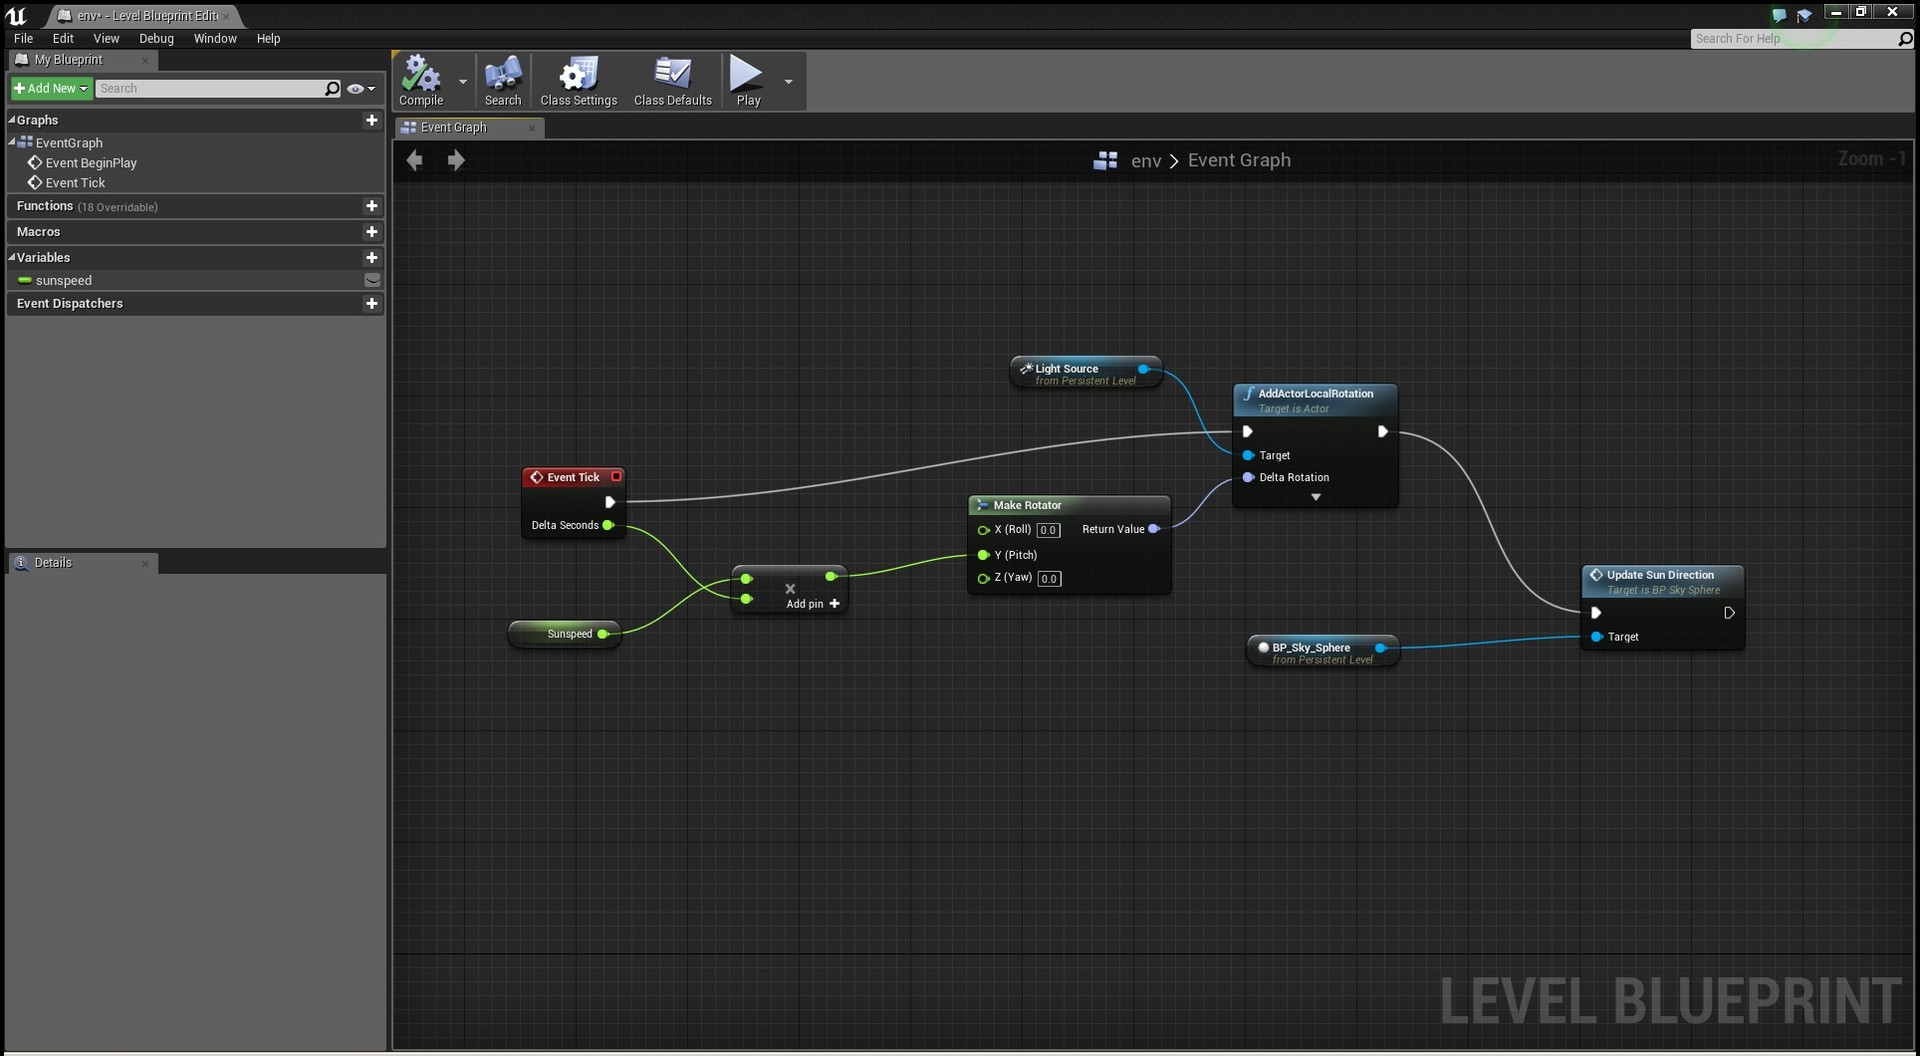The height and width of the screenshot is (1056, 1920).
Task: Select the Event Tick node header
Action: [x=573, y=477]
